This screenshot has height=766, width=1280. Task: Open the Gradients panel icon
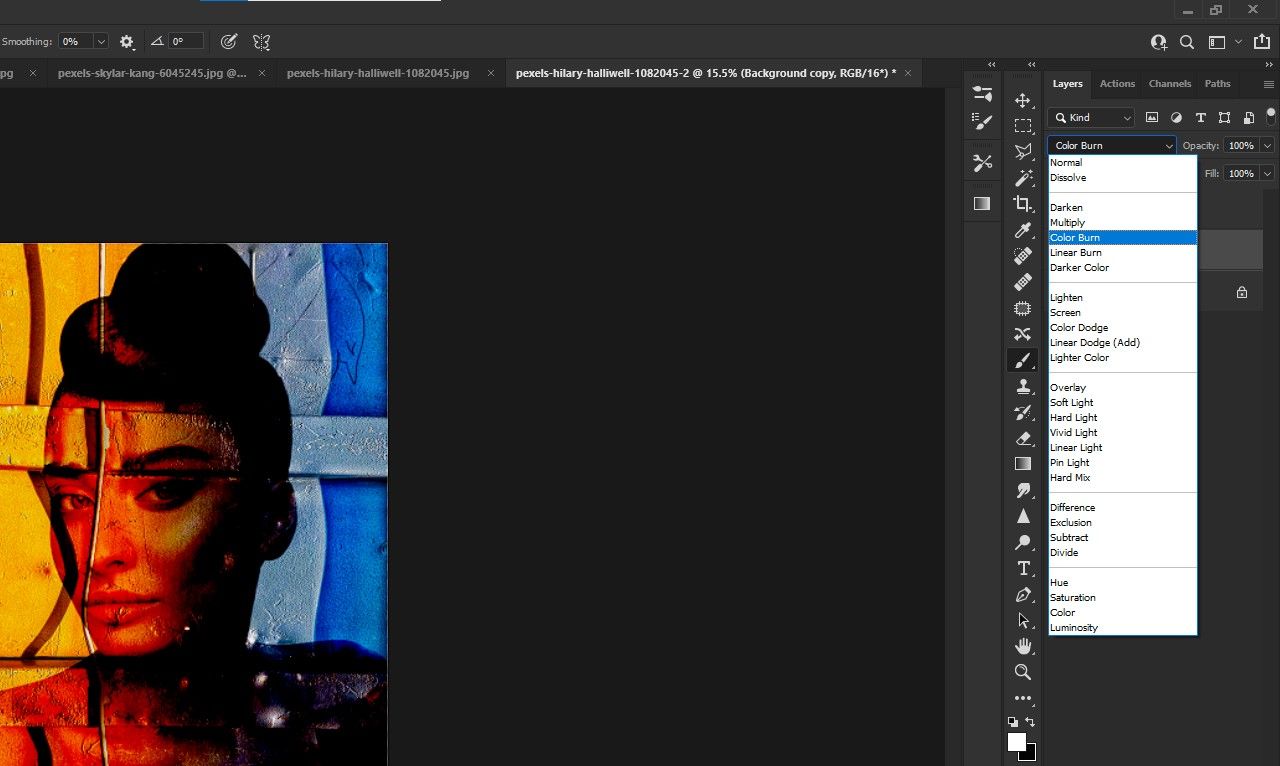[982, 203]
